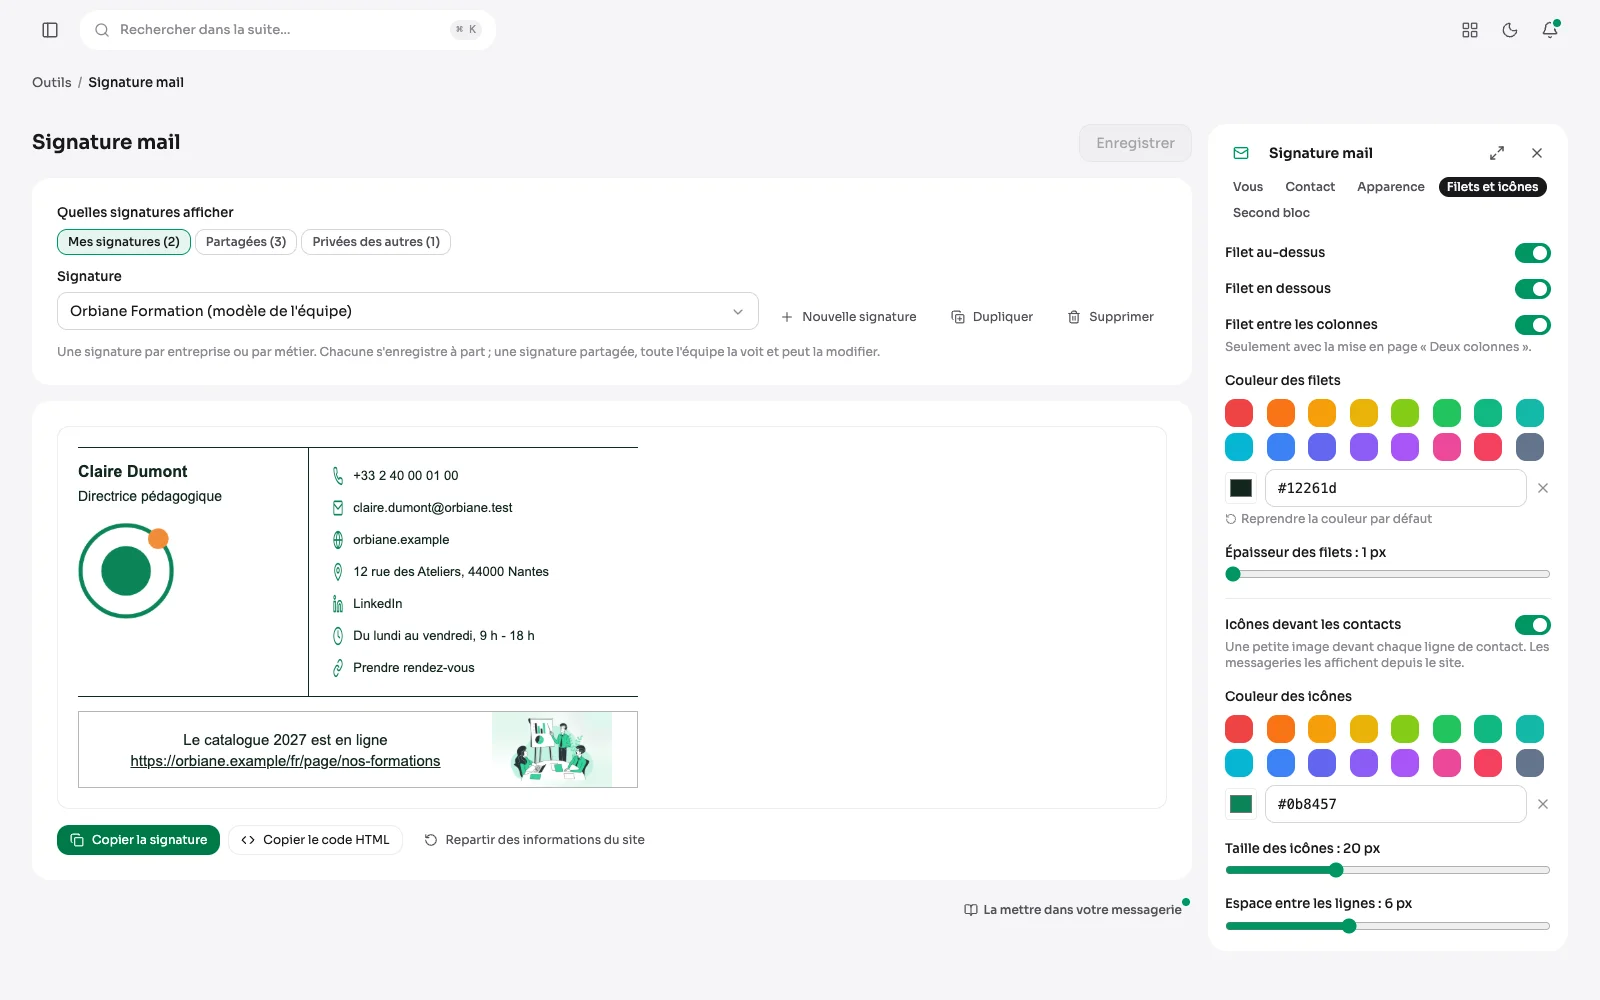Select Partagées (3) filter
This screenshot has height=1000, width=1600.
click(246, 242)
